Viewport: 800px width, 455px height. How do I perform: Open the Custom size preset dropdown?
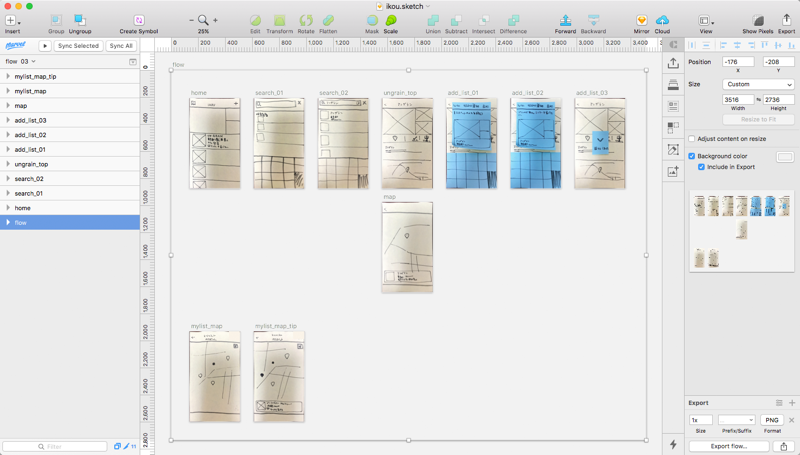click(758, 84)
